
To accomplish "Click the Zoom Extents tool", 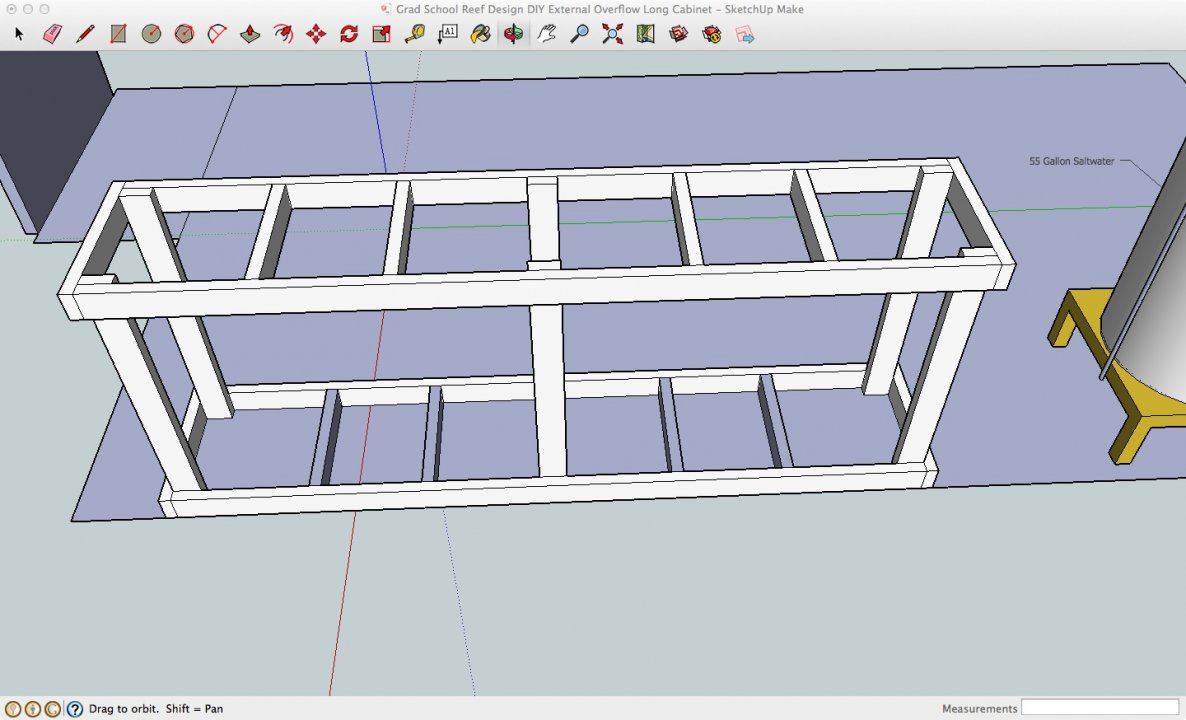I will [x=612, y=34].
